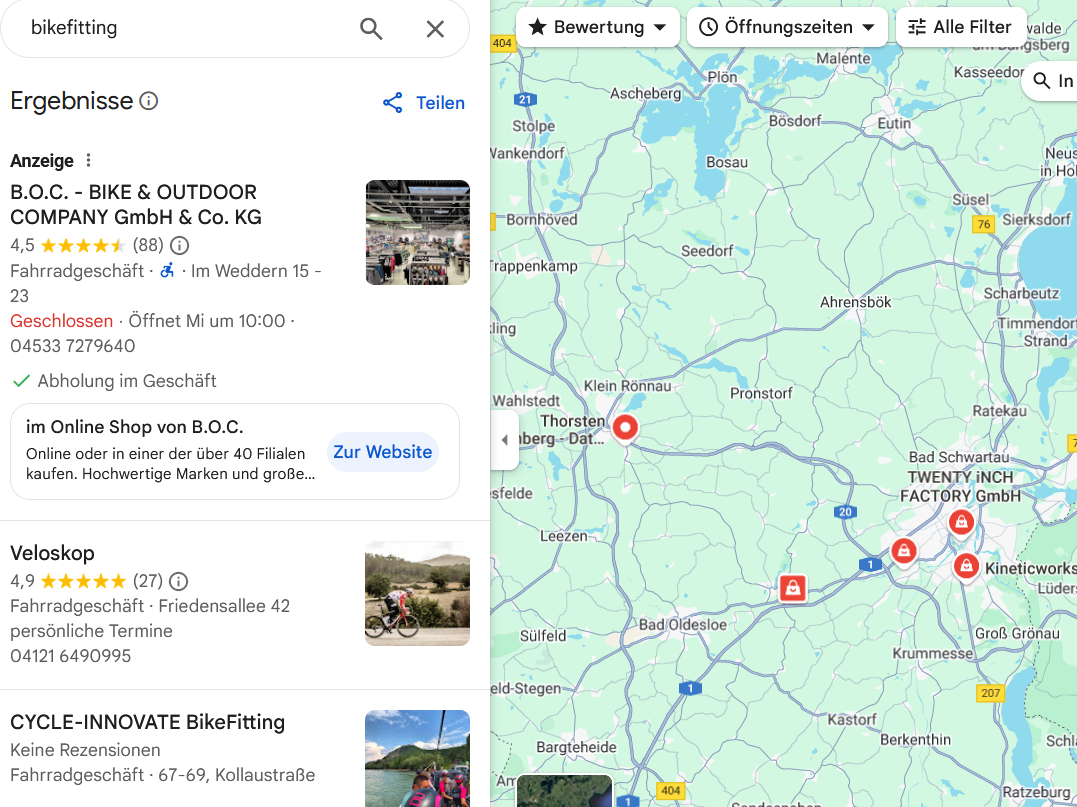
Task: Click Zur Website button
Action: pos(383,452)
